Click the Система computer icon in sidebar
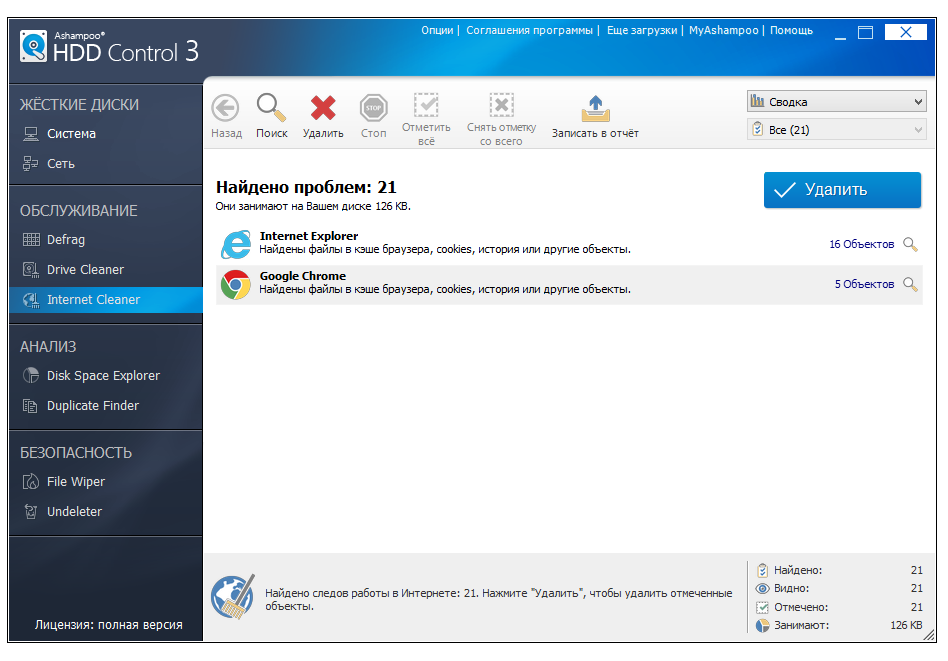948x661 pixels. pos(30,134)
